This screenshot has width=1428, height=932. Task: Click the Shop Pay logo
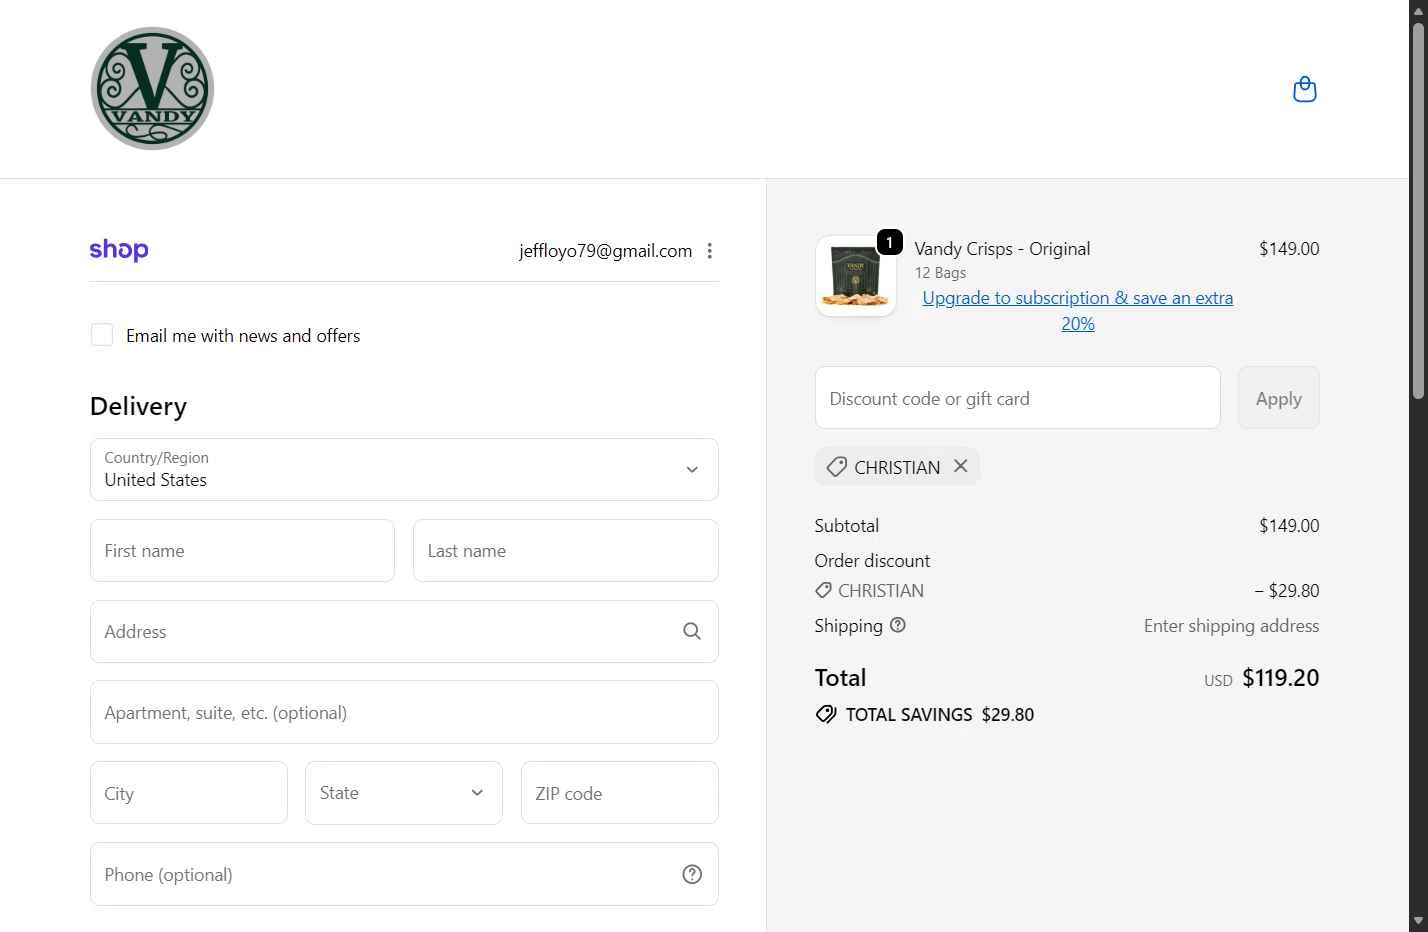(119, 249)
